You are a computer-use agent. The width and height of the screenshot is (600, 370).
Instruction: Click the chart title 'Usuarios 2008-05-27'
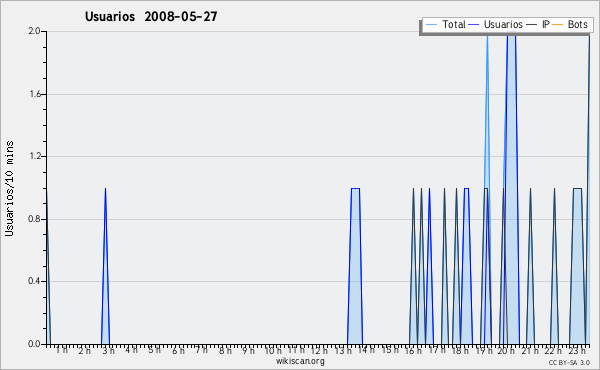click(x=151, y=16)
